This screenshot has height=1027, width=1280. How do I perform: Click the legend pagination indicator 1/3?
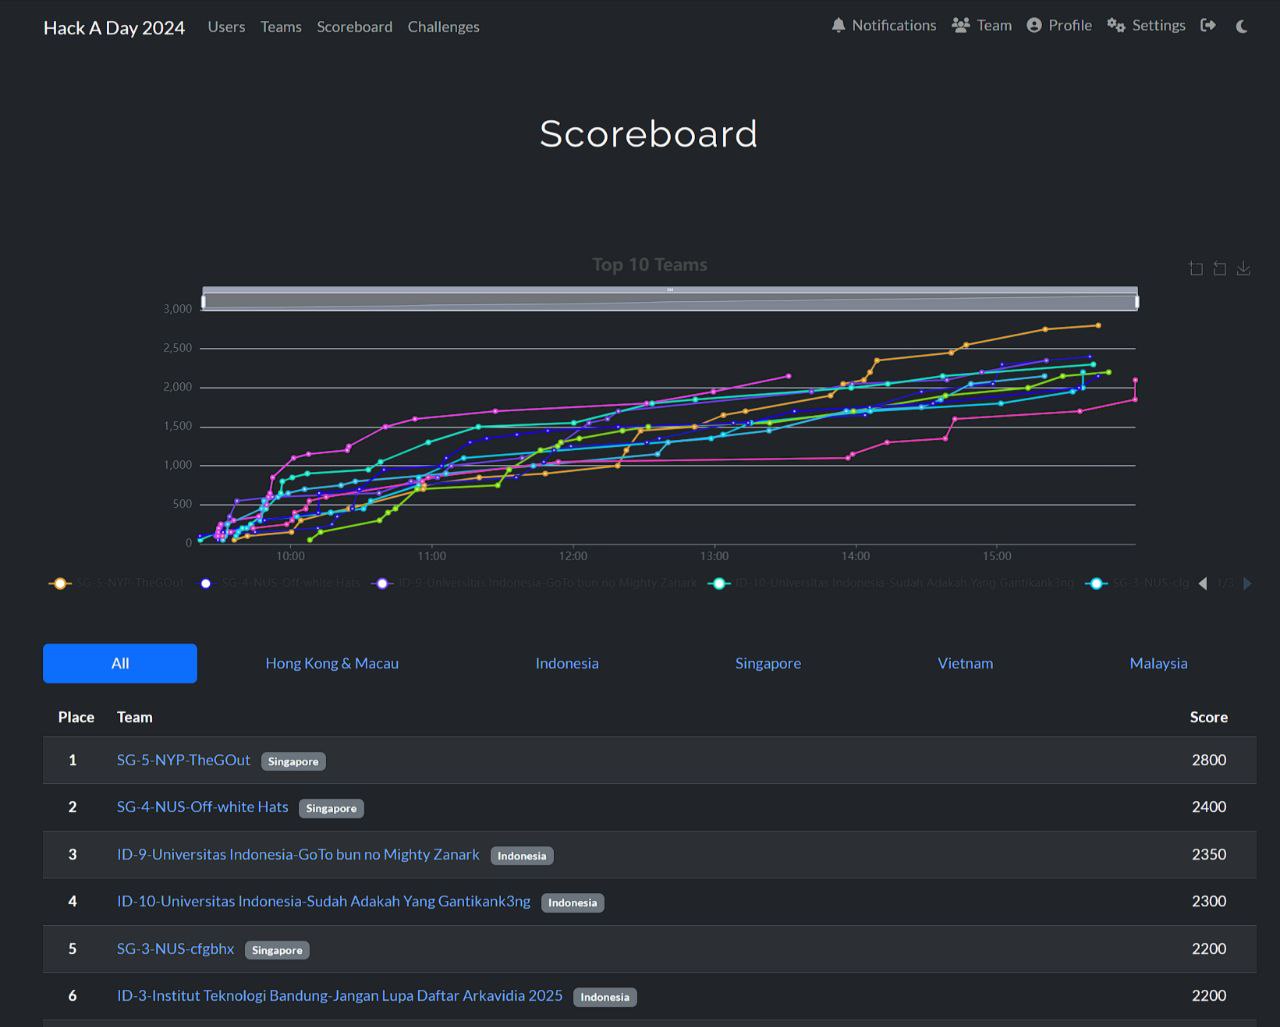tap(1224, 583)
